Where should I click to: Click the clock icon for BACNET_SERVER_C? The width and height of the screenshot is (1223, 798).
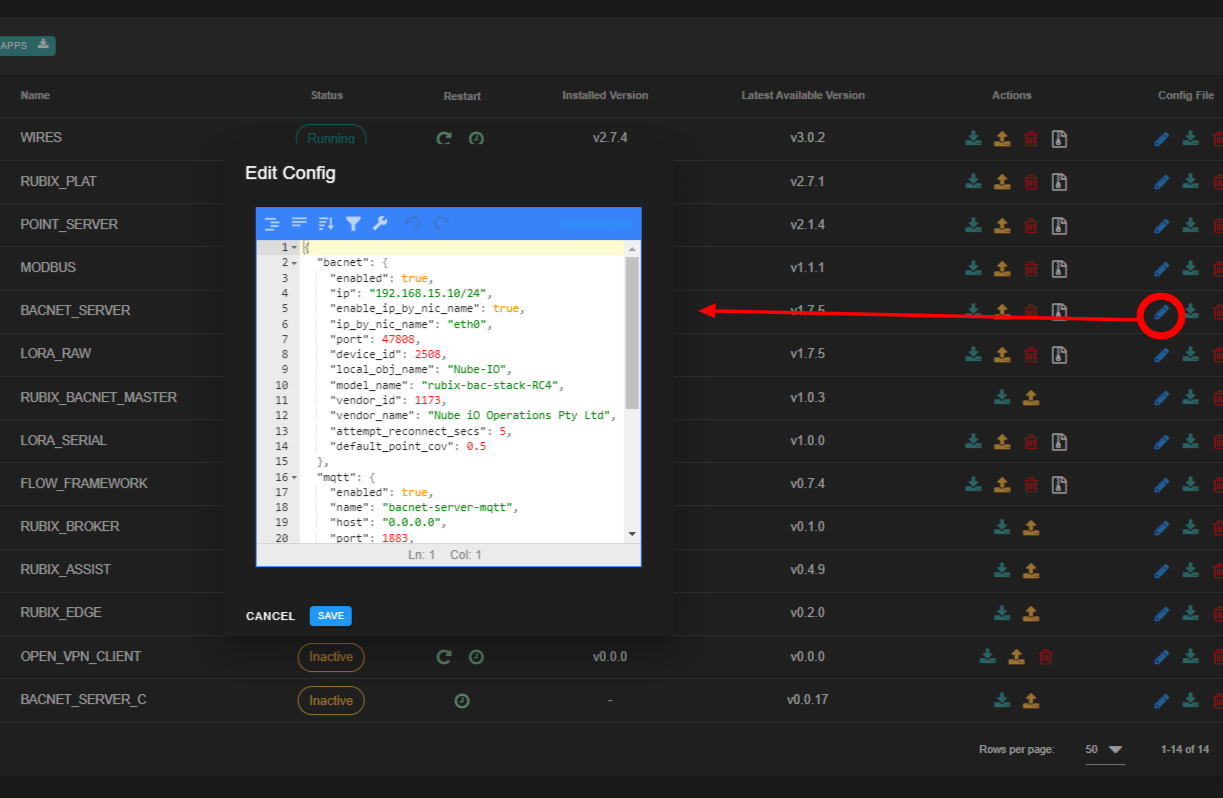[461, 701]
